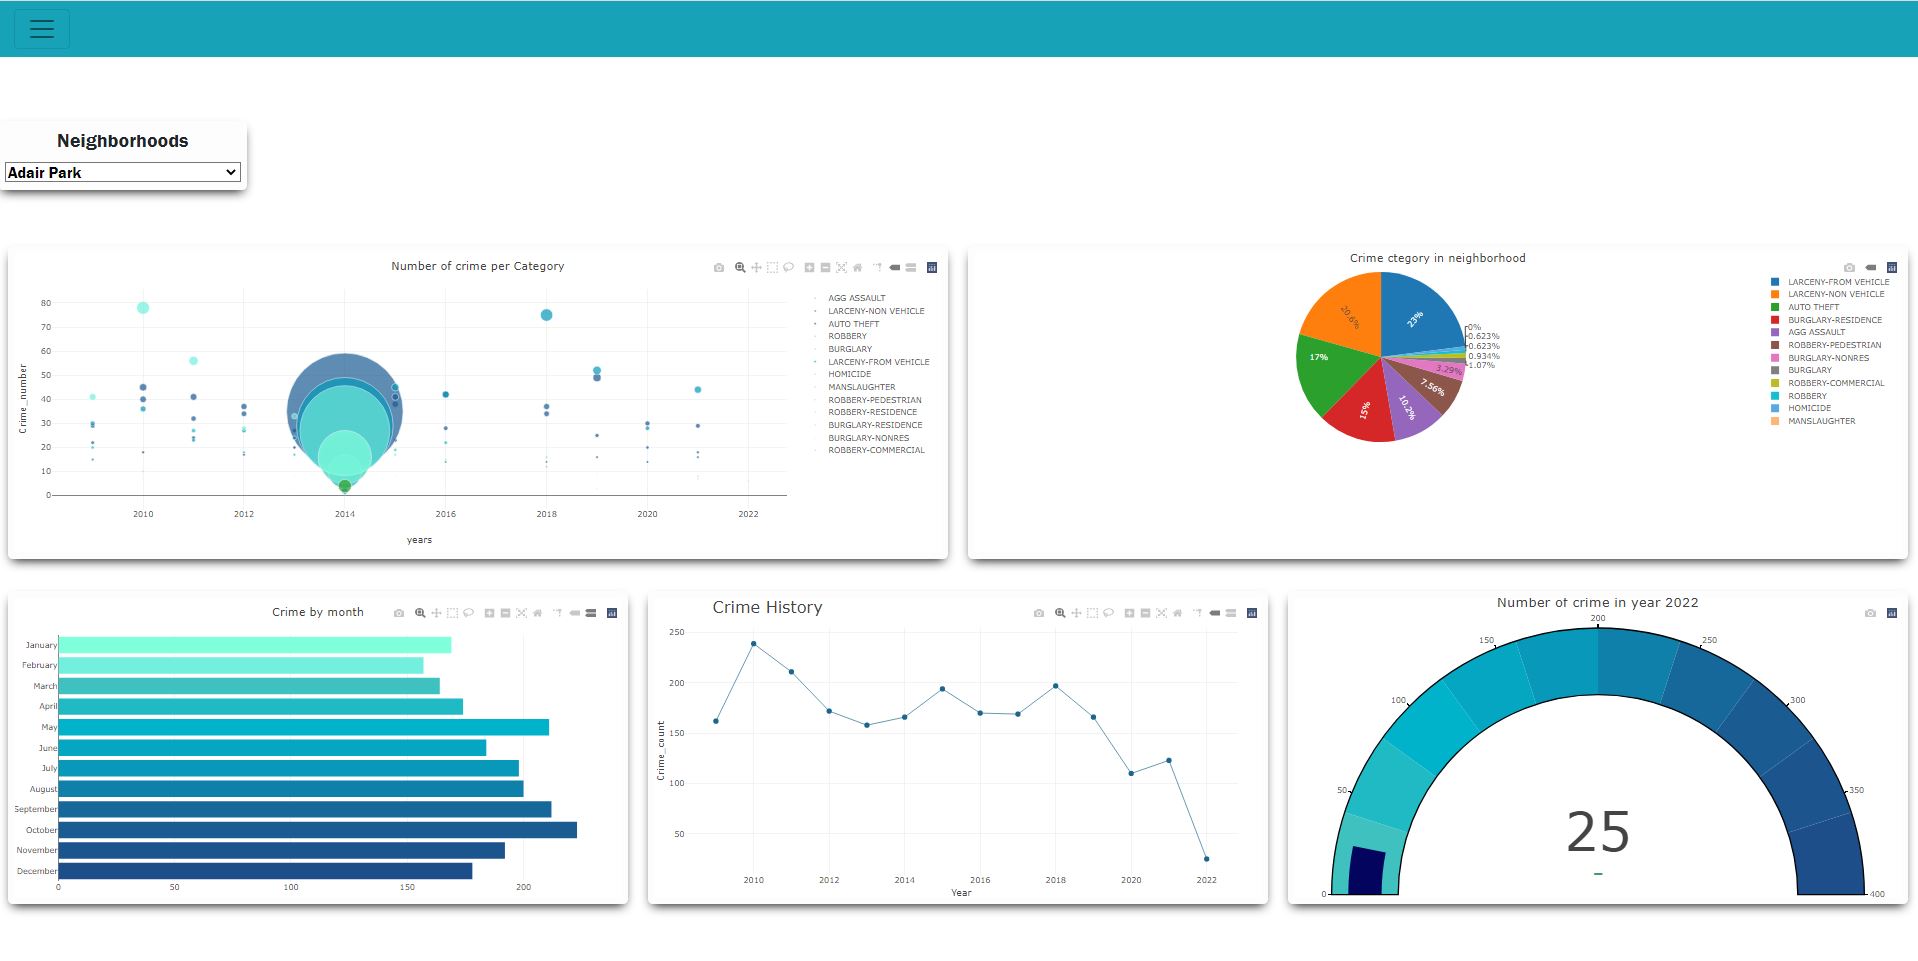The image size is (1918, 961).
Task: Open the hamburger navigation menu
Action: (x=41, y=29)
